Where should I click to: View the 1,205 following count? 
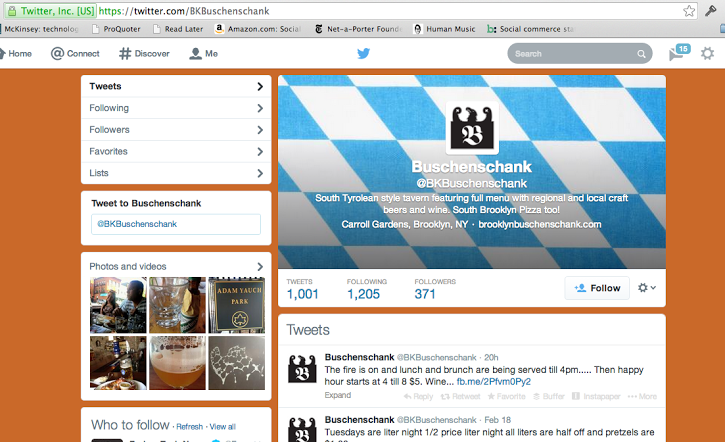pyautogui.click(x=363, y=294)
